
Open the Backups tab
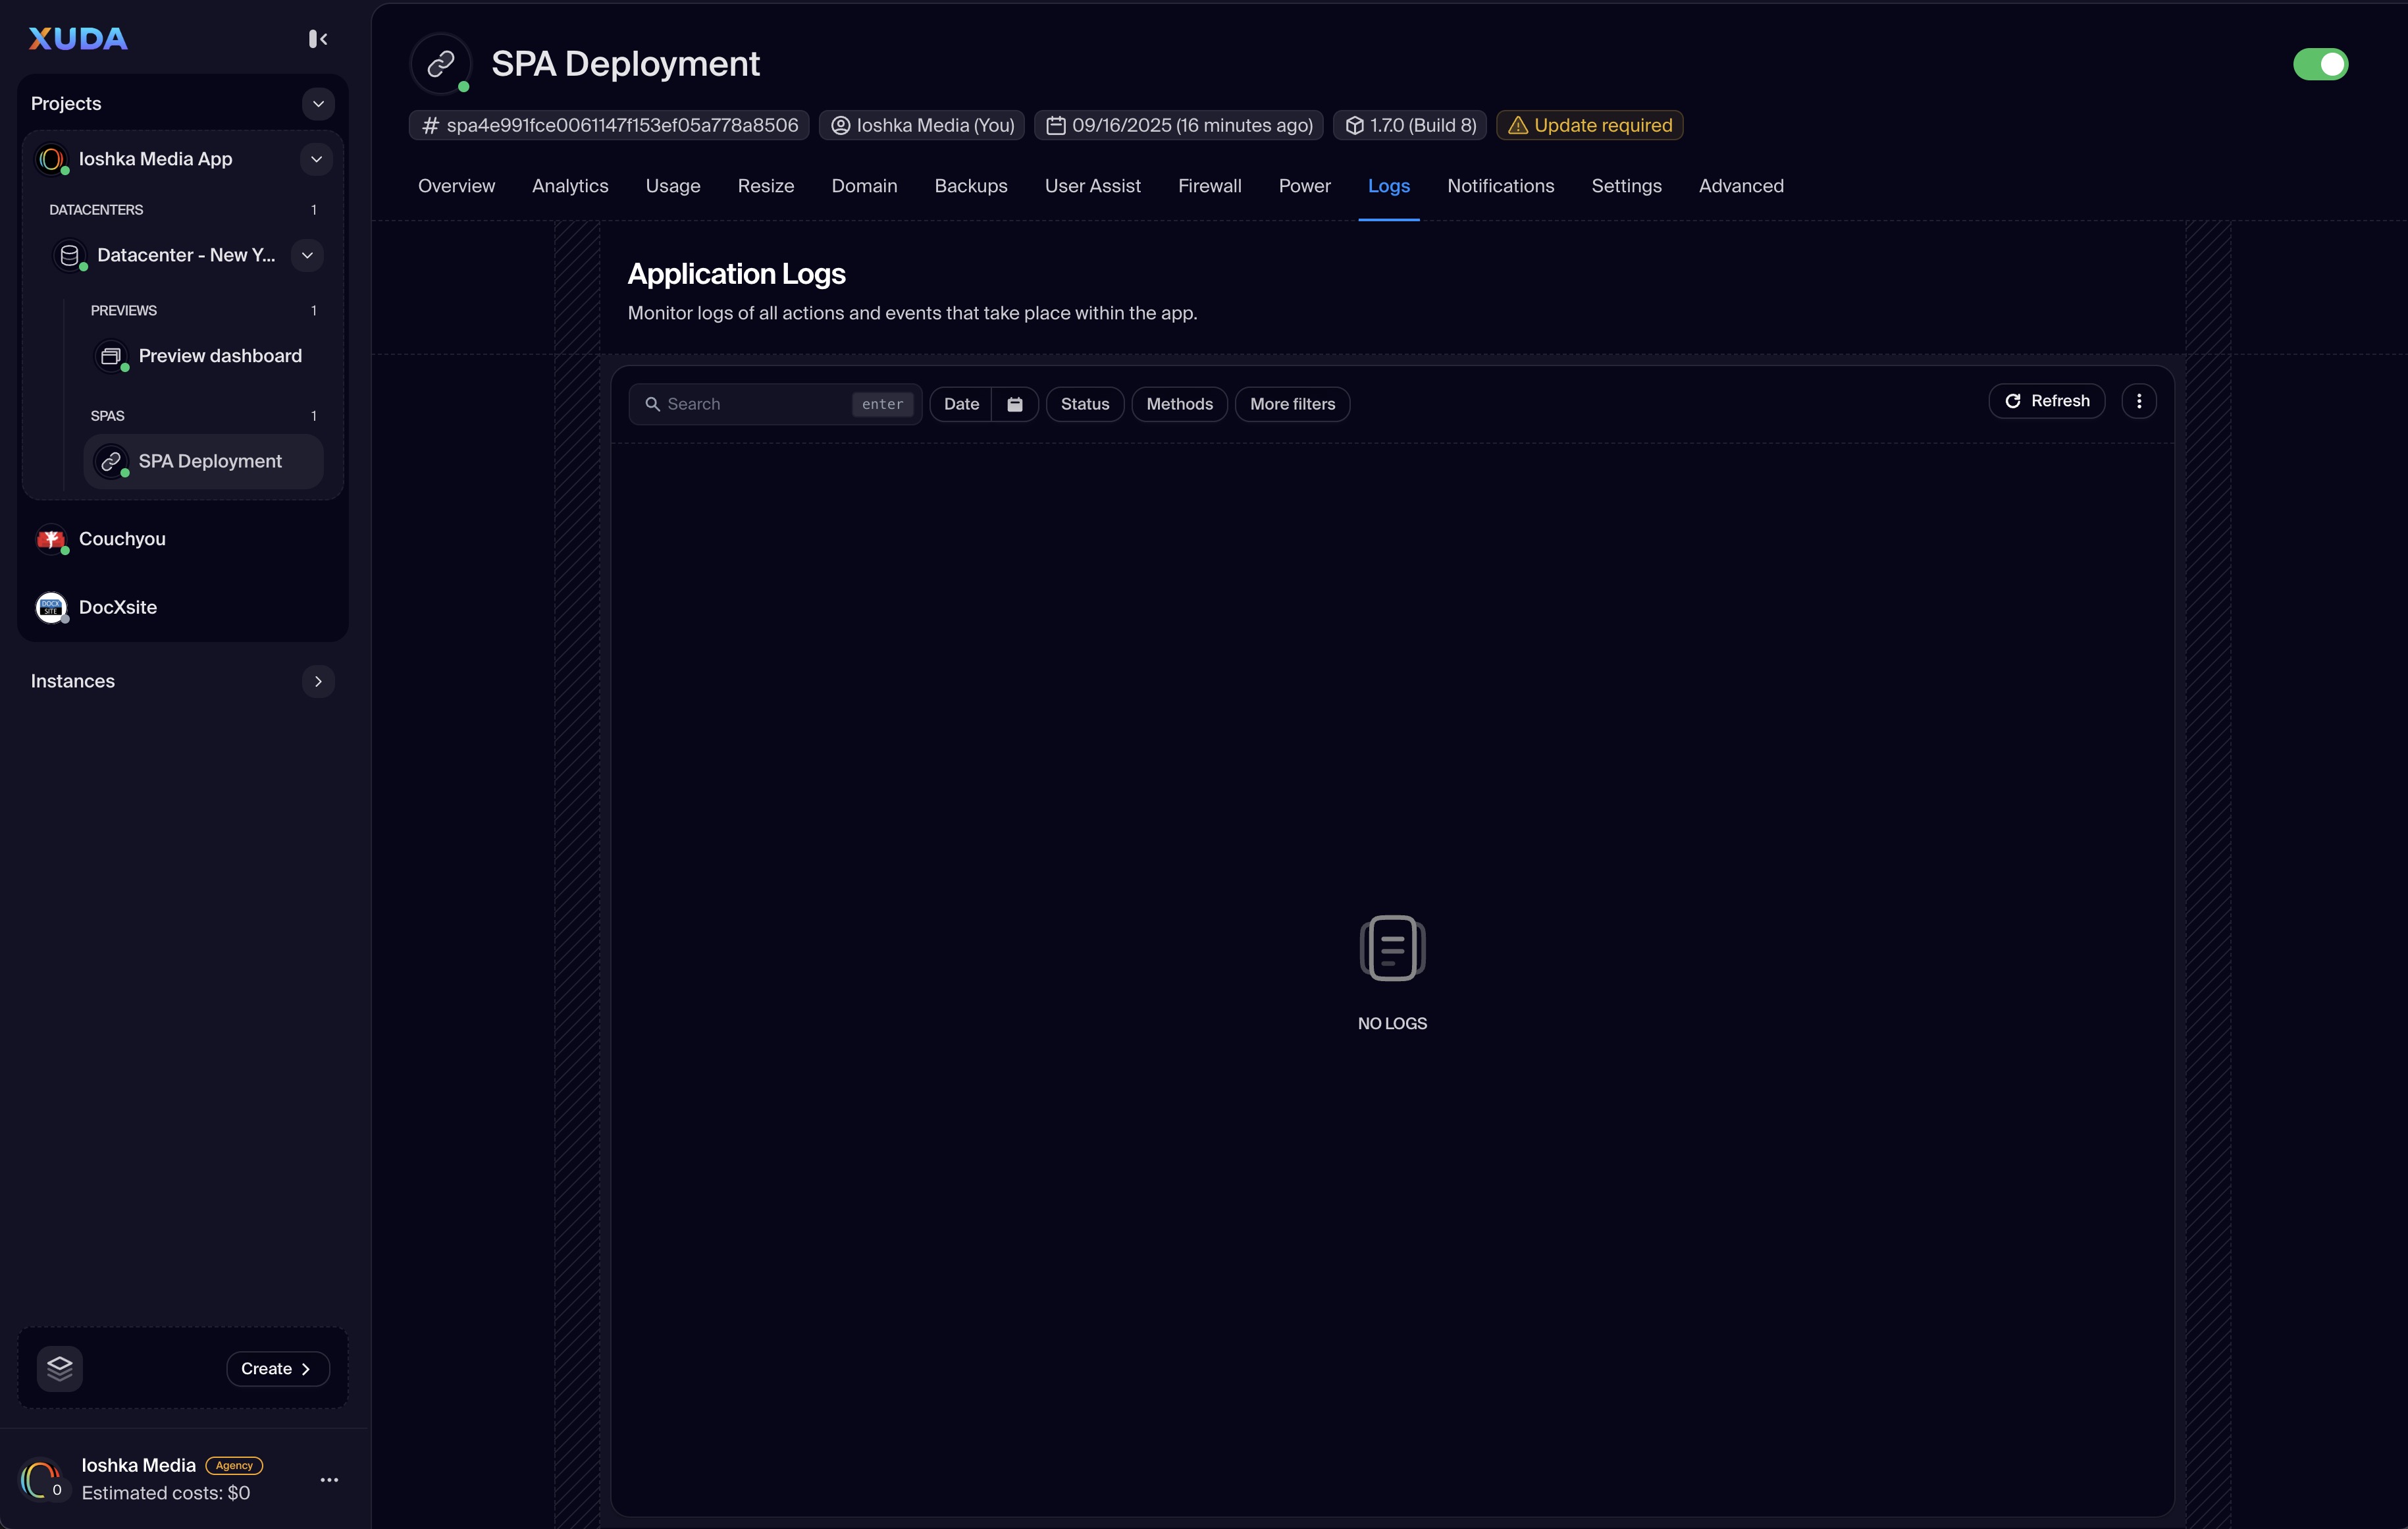click(970, 186)
